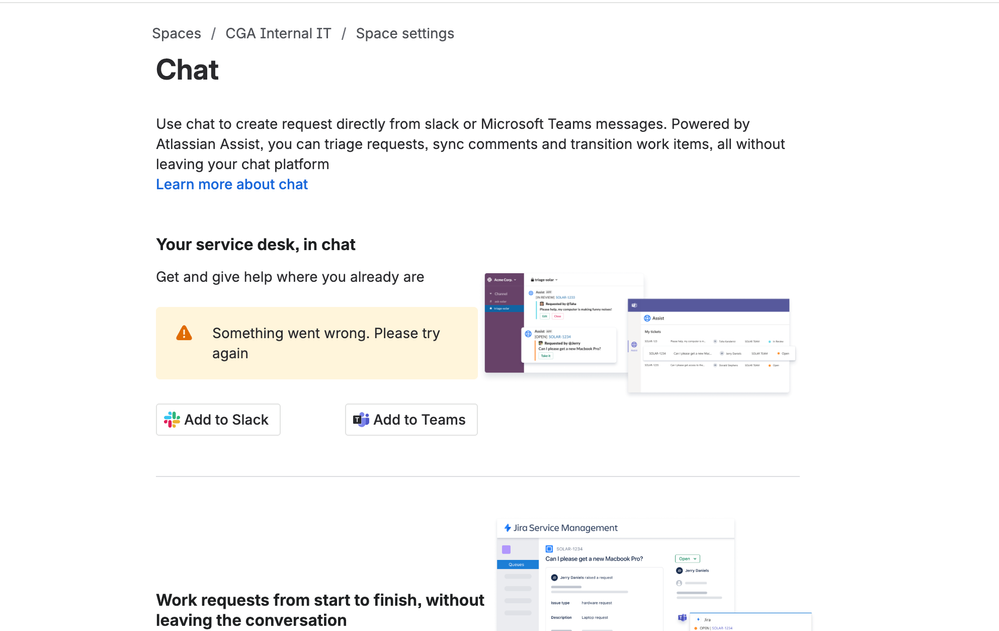Click the Your service desk, in chat heading

coord(255,245)
